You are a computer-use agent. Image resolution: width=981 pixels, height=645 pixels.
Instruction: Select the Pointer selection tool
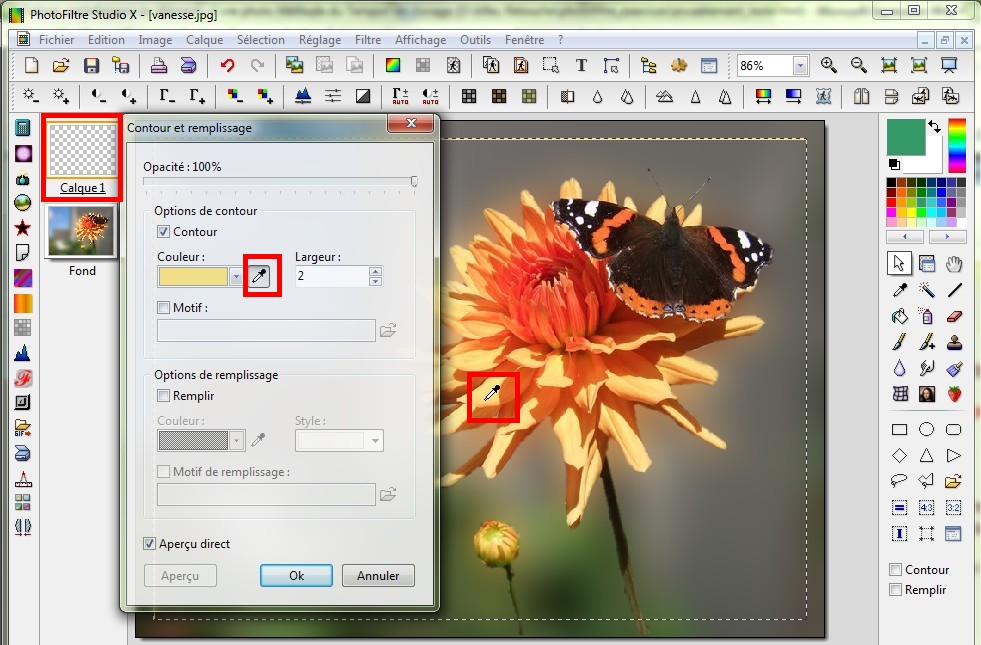pyautogui.click(x=899, y=264)
